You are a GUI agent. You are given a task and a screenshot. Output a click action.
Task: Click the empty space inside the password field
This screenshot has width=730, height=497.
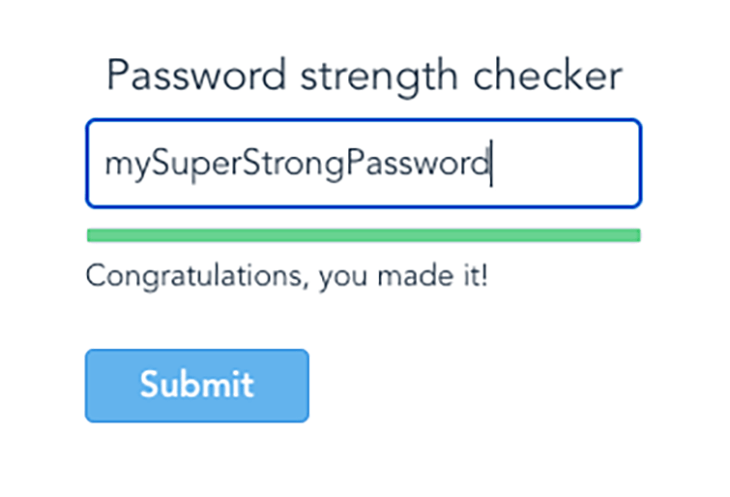565,164
